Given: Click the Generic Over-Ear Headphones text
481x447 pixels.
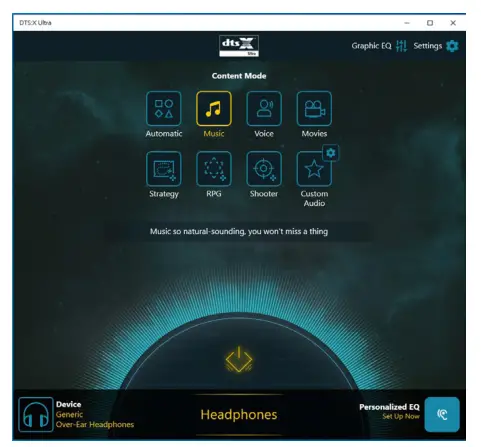Looking at the screenshot, I should click(95, 419).
